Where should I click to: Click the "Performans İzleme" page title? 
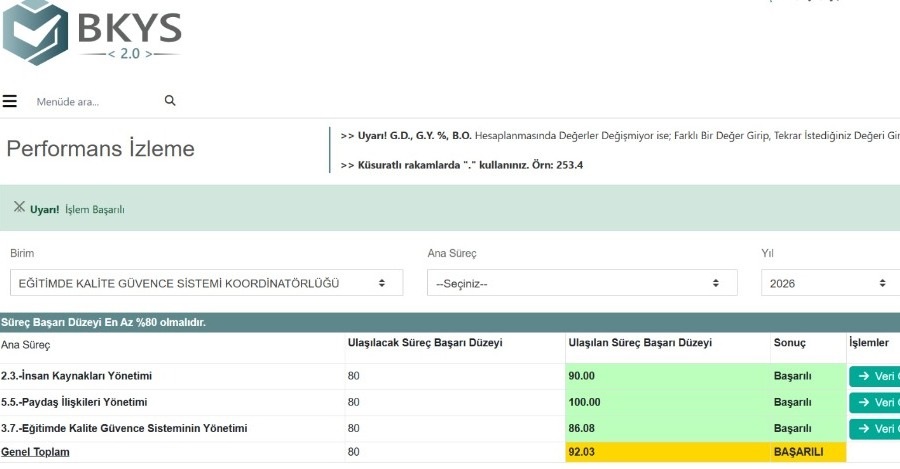click(x=100, y=149)
